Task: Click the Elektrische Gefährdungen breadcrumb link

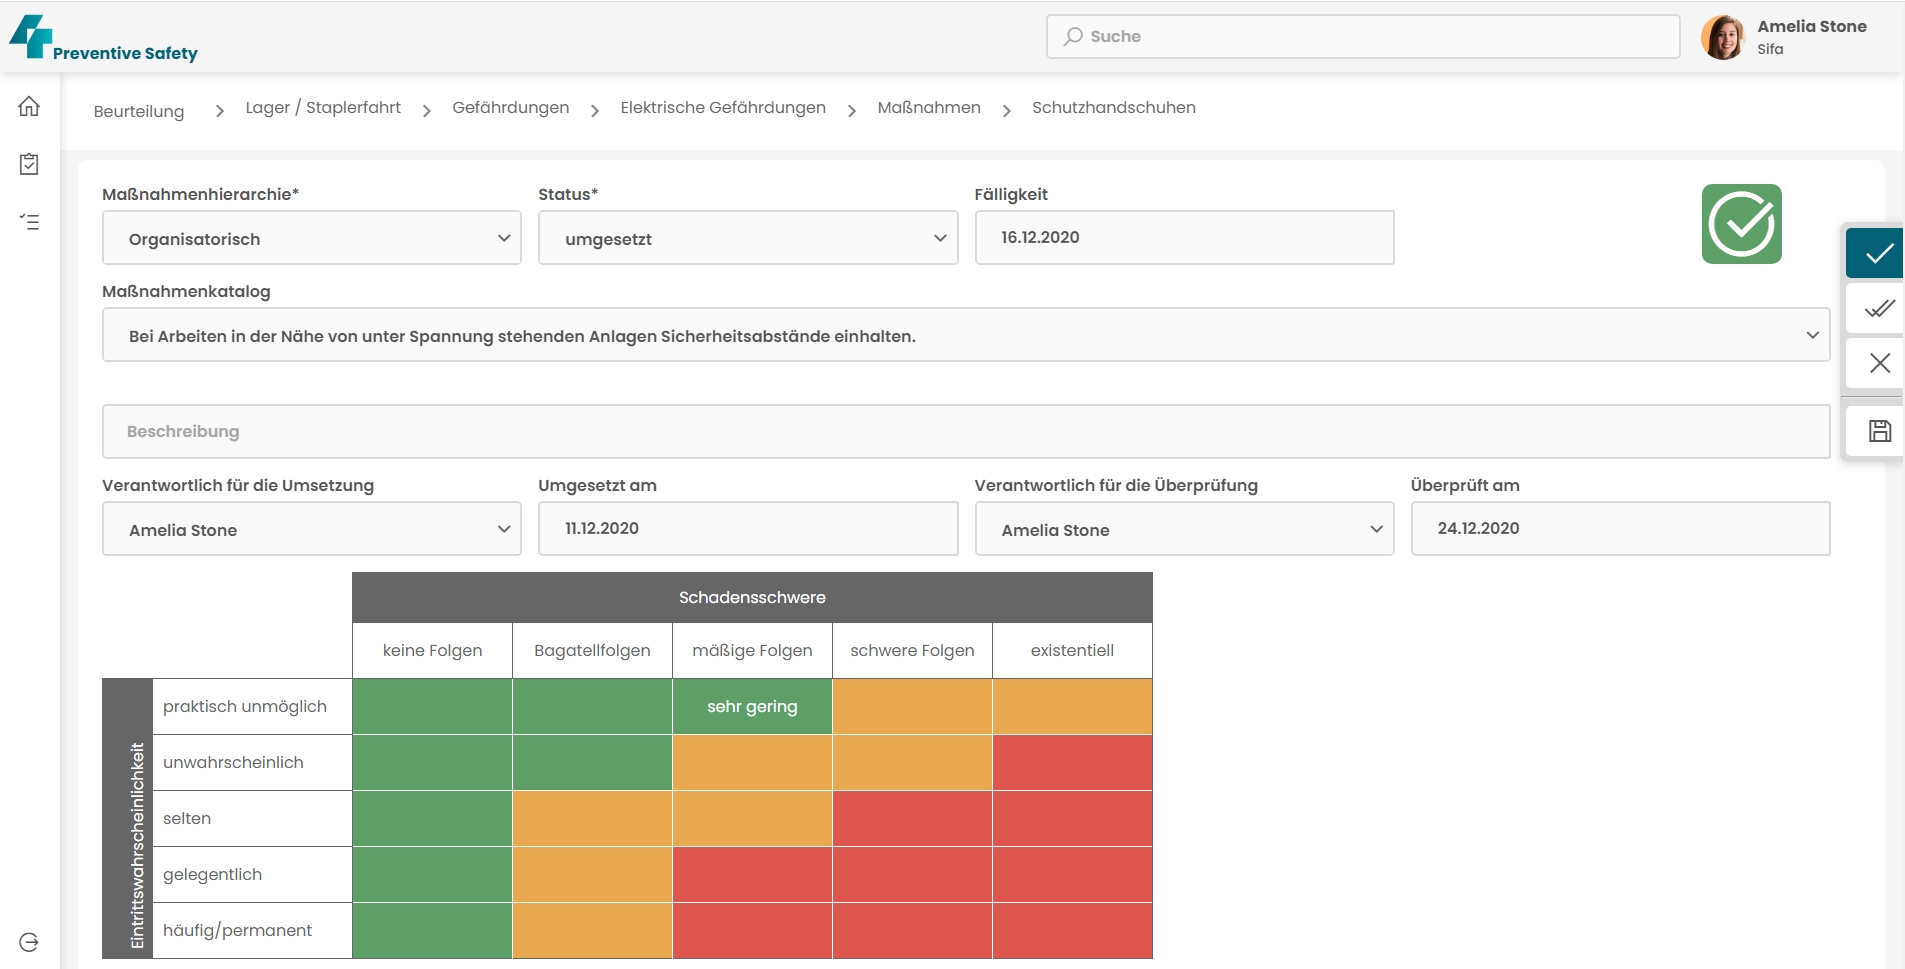Action: pyautogui.click(x=723, y=108)
